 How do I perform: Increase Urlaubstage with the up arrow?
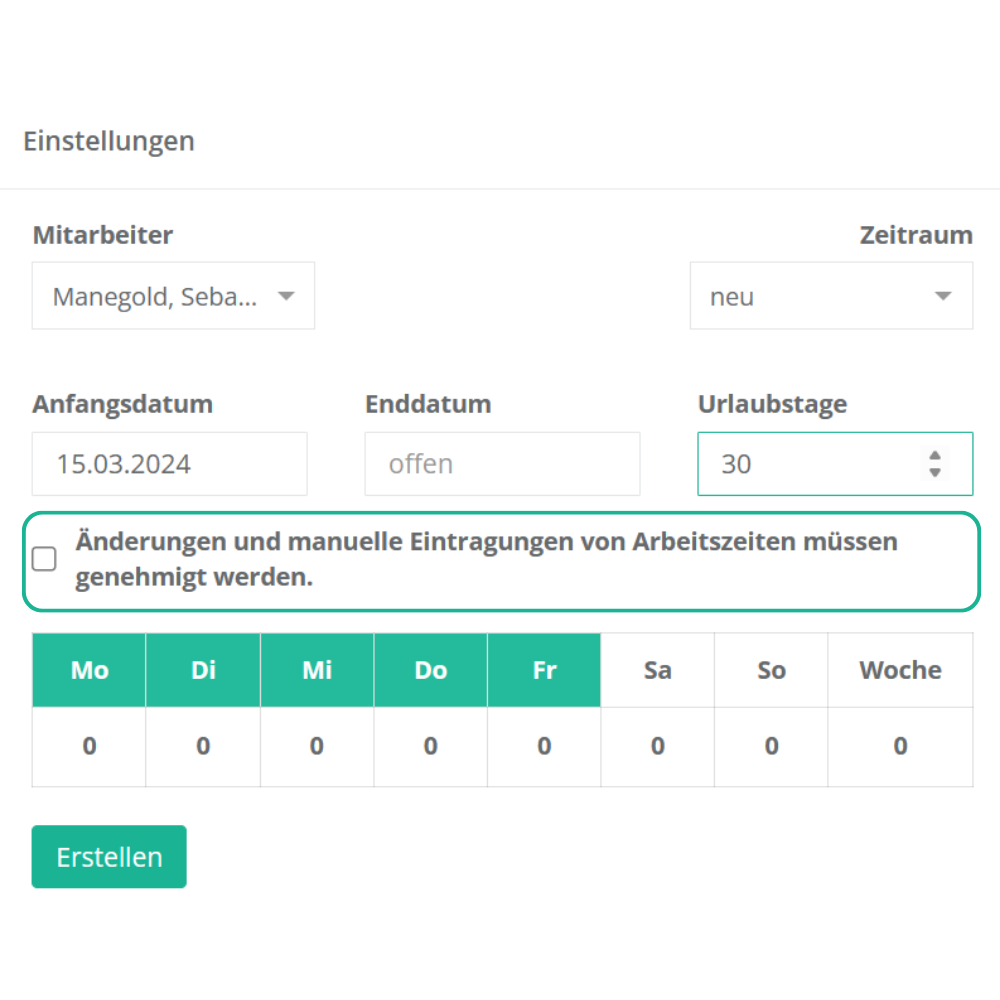tap(935, 456)
